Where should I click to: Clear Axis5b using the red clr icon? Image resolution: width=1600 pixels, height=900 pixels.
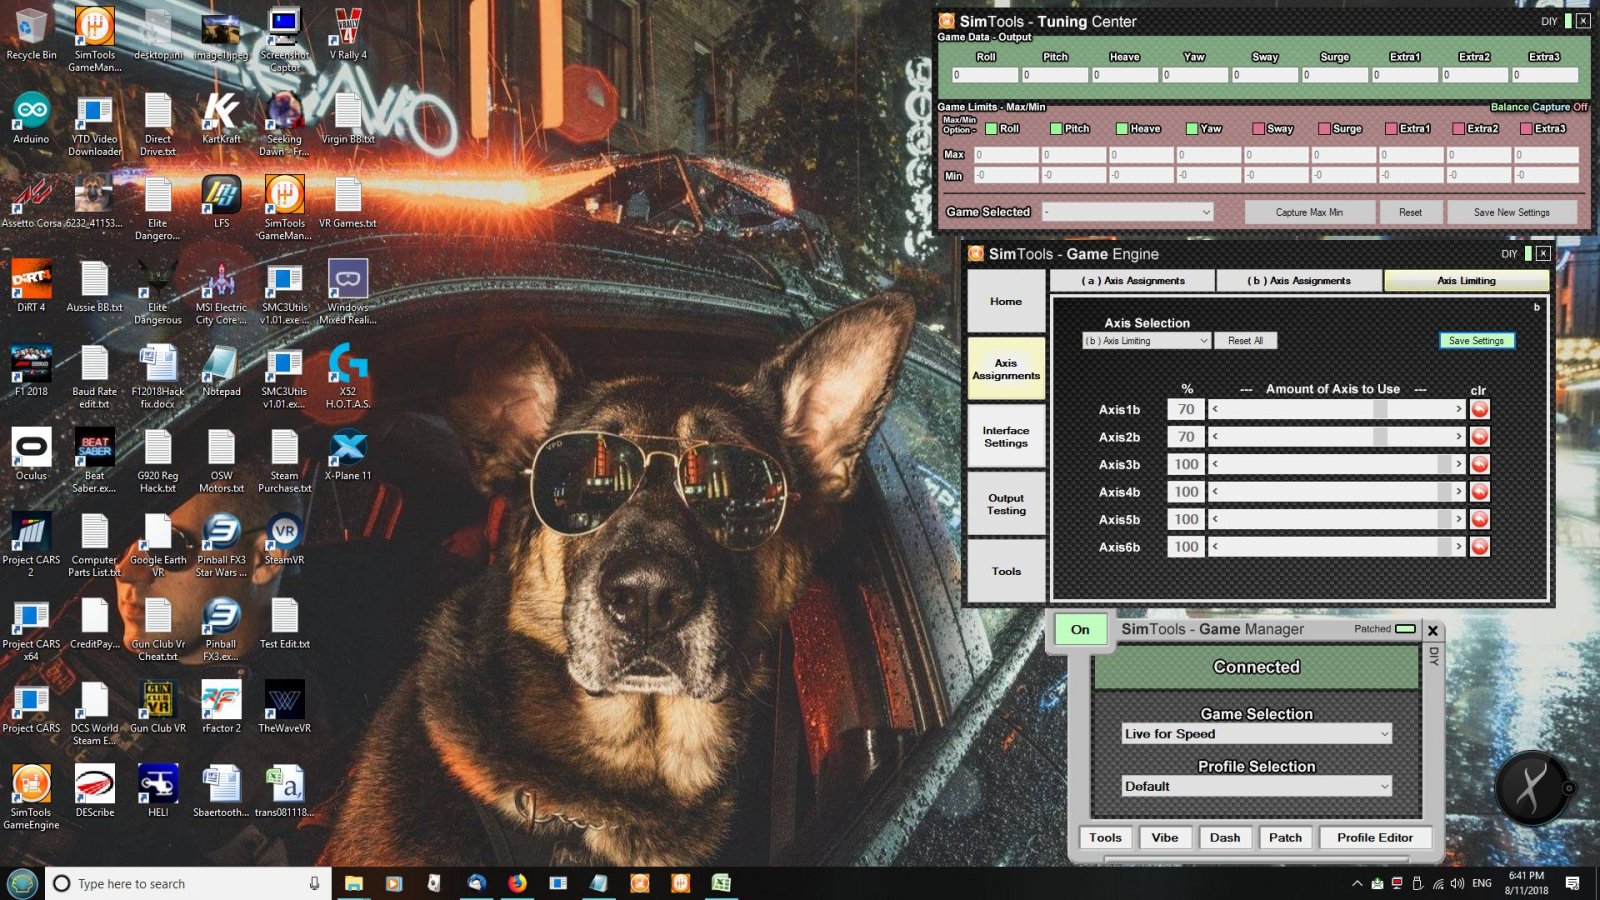click(1479, 519)
